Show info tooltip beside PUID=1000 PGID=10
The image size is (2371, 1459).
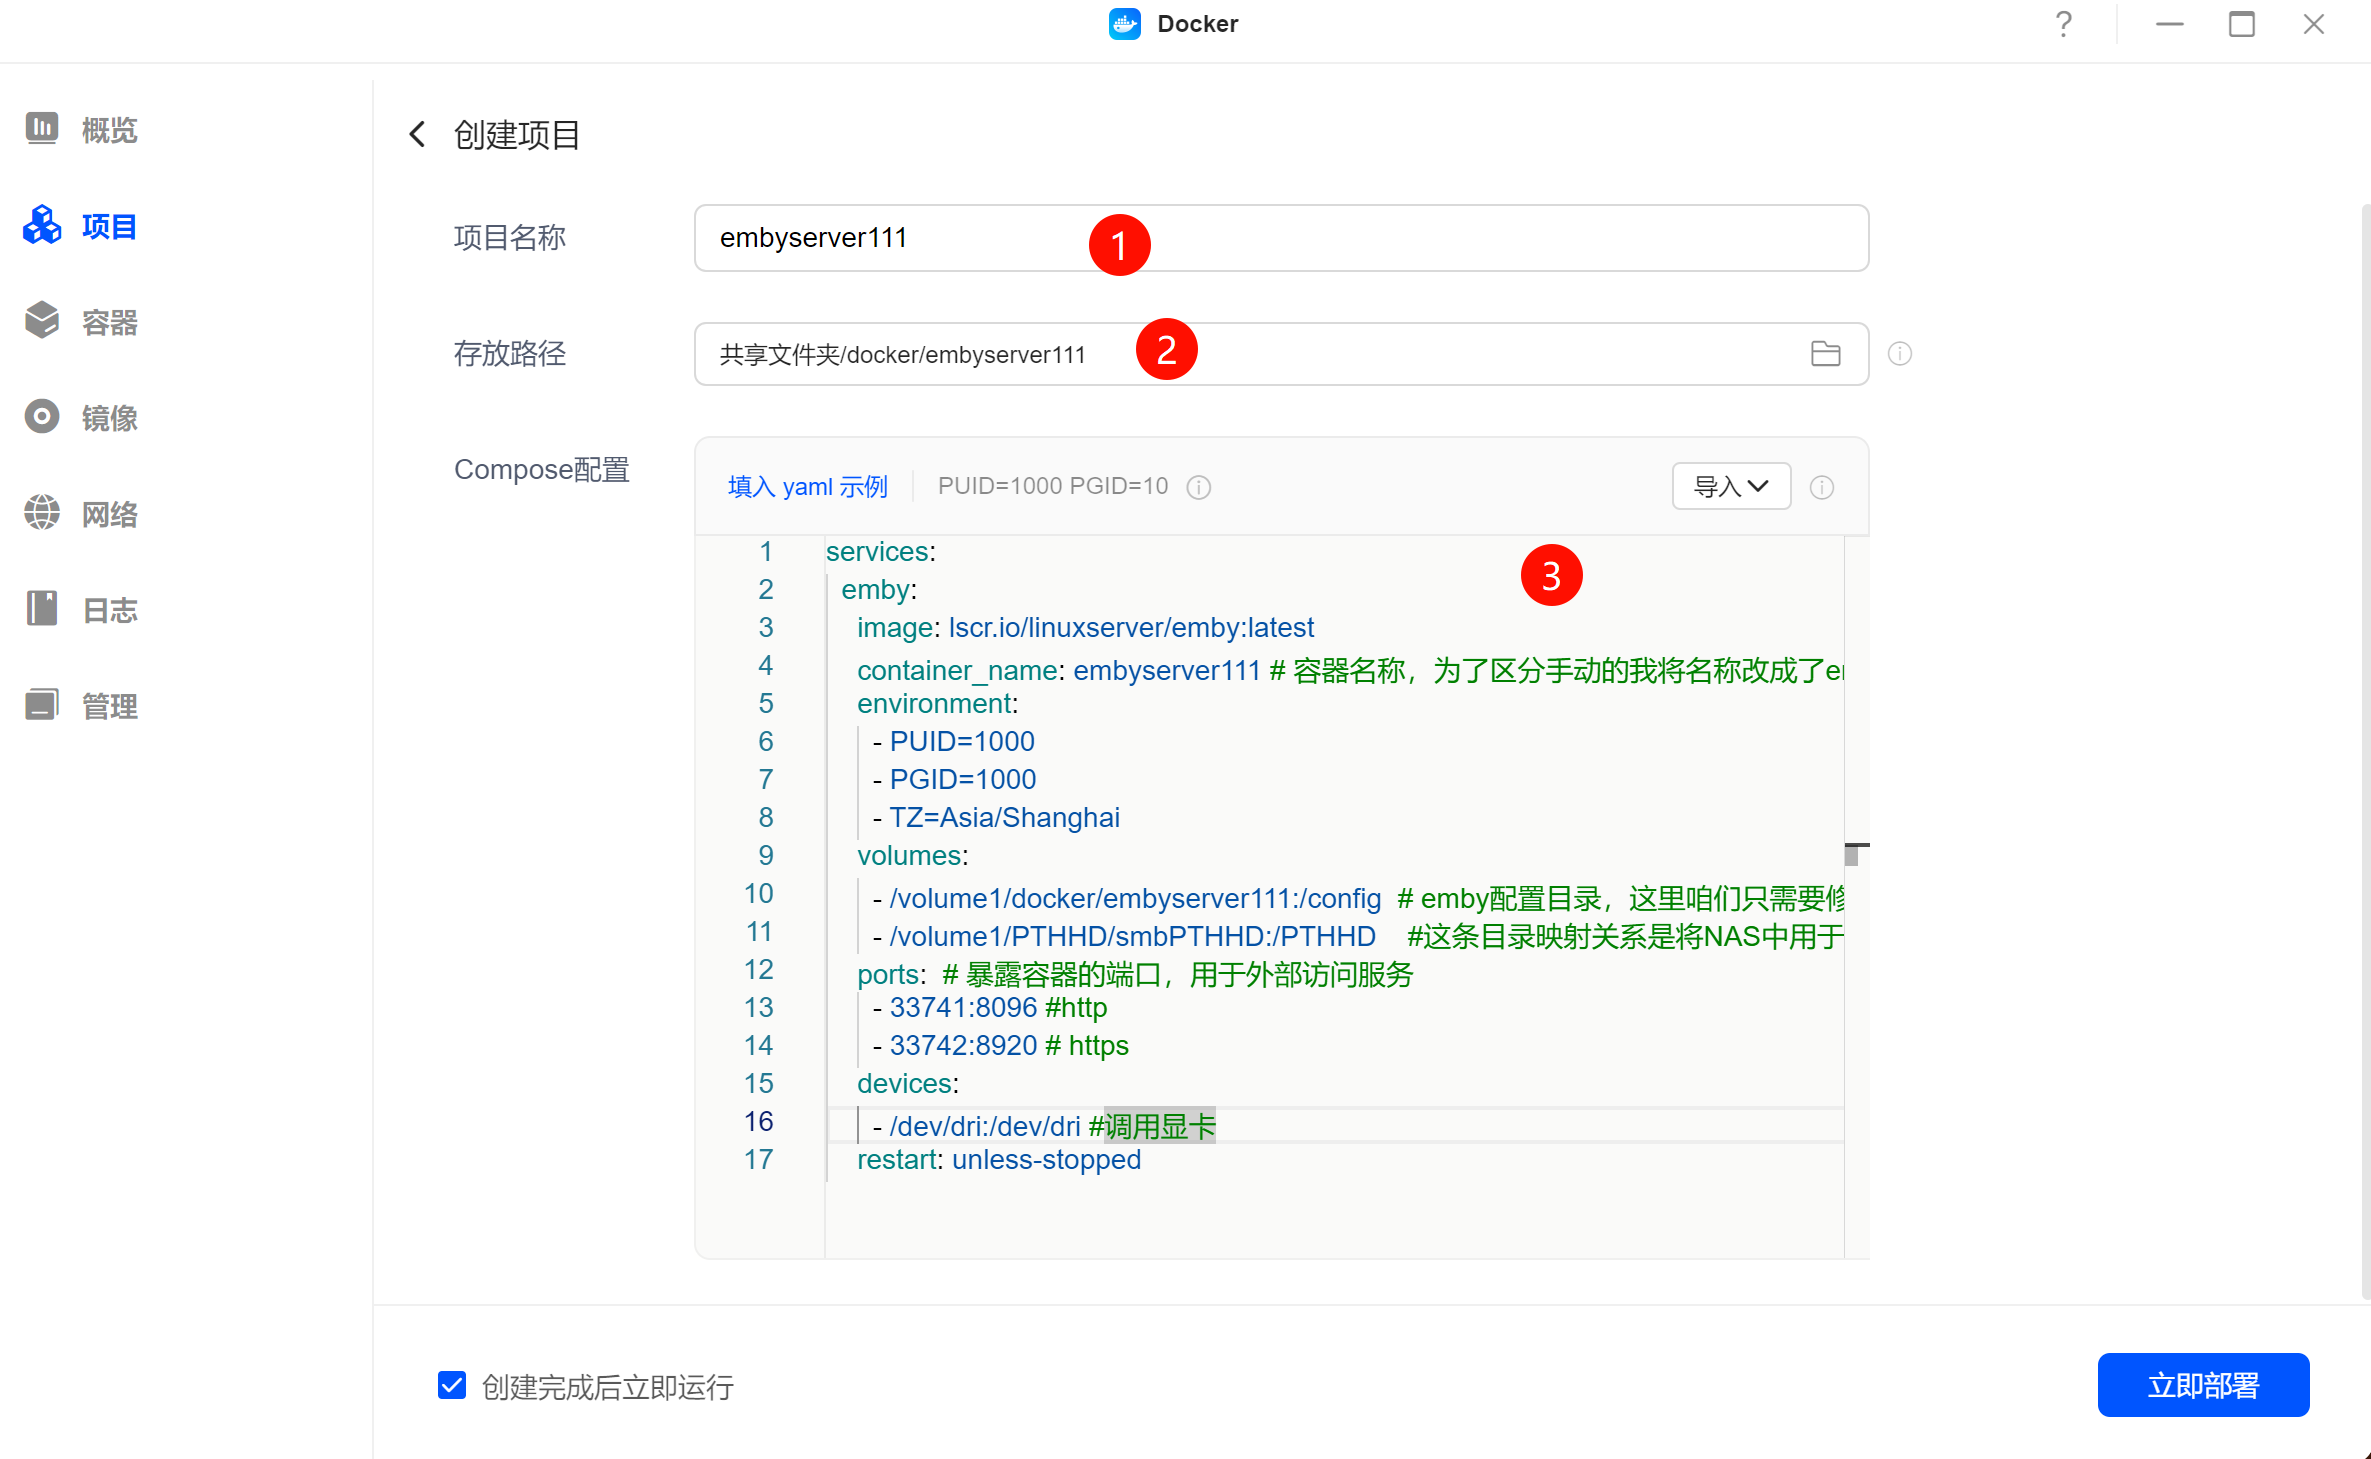[1199, 487]
